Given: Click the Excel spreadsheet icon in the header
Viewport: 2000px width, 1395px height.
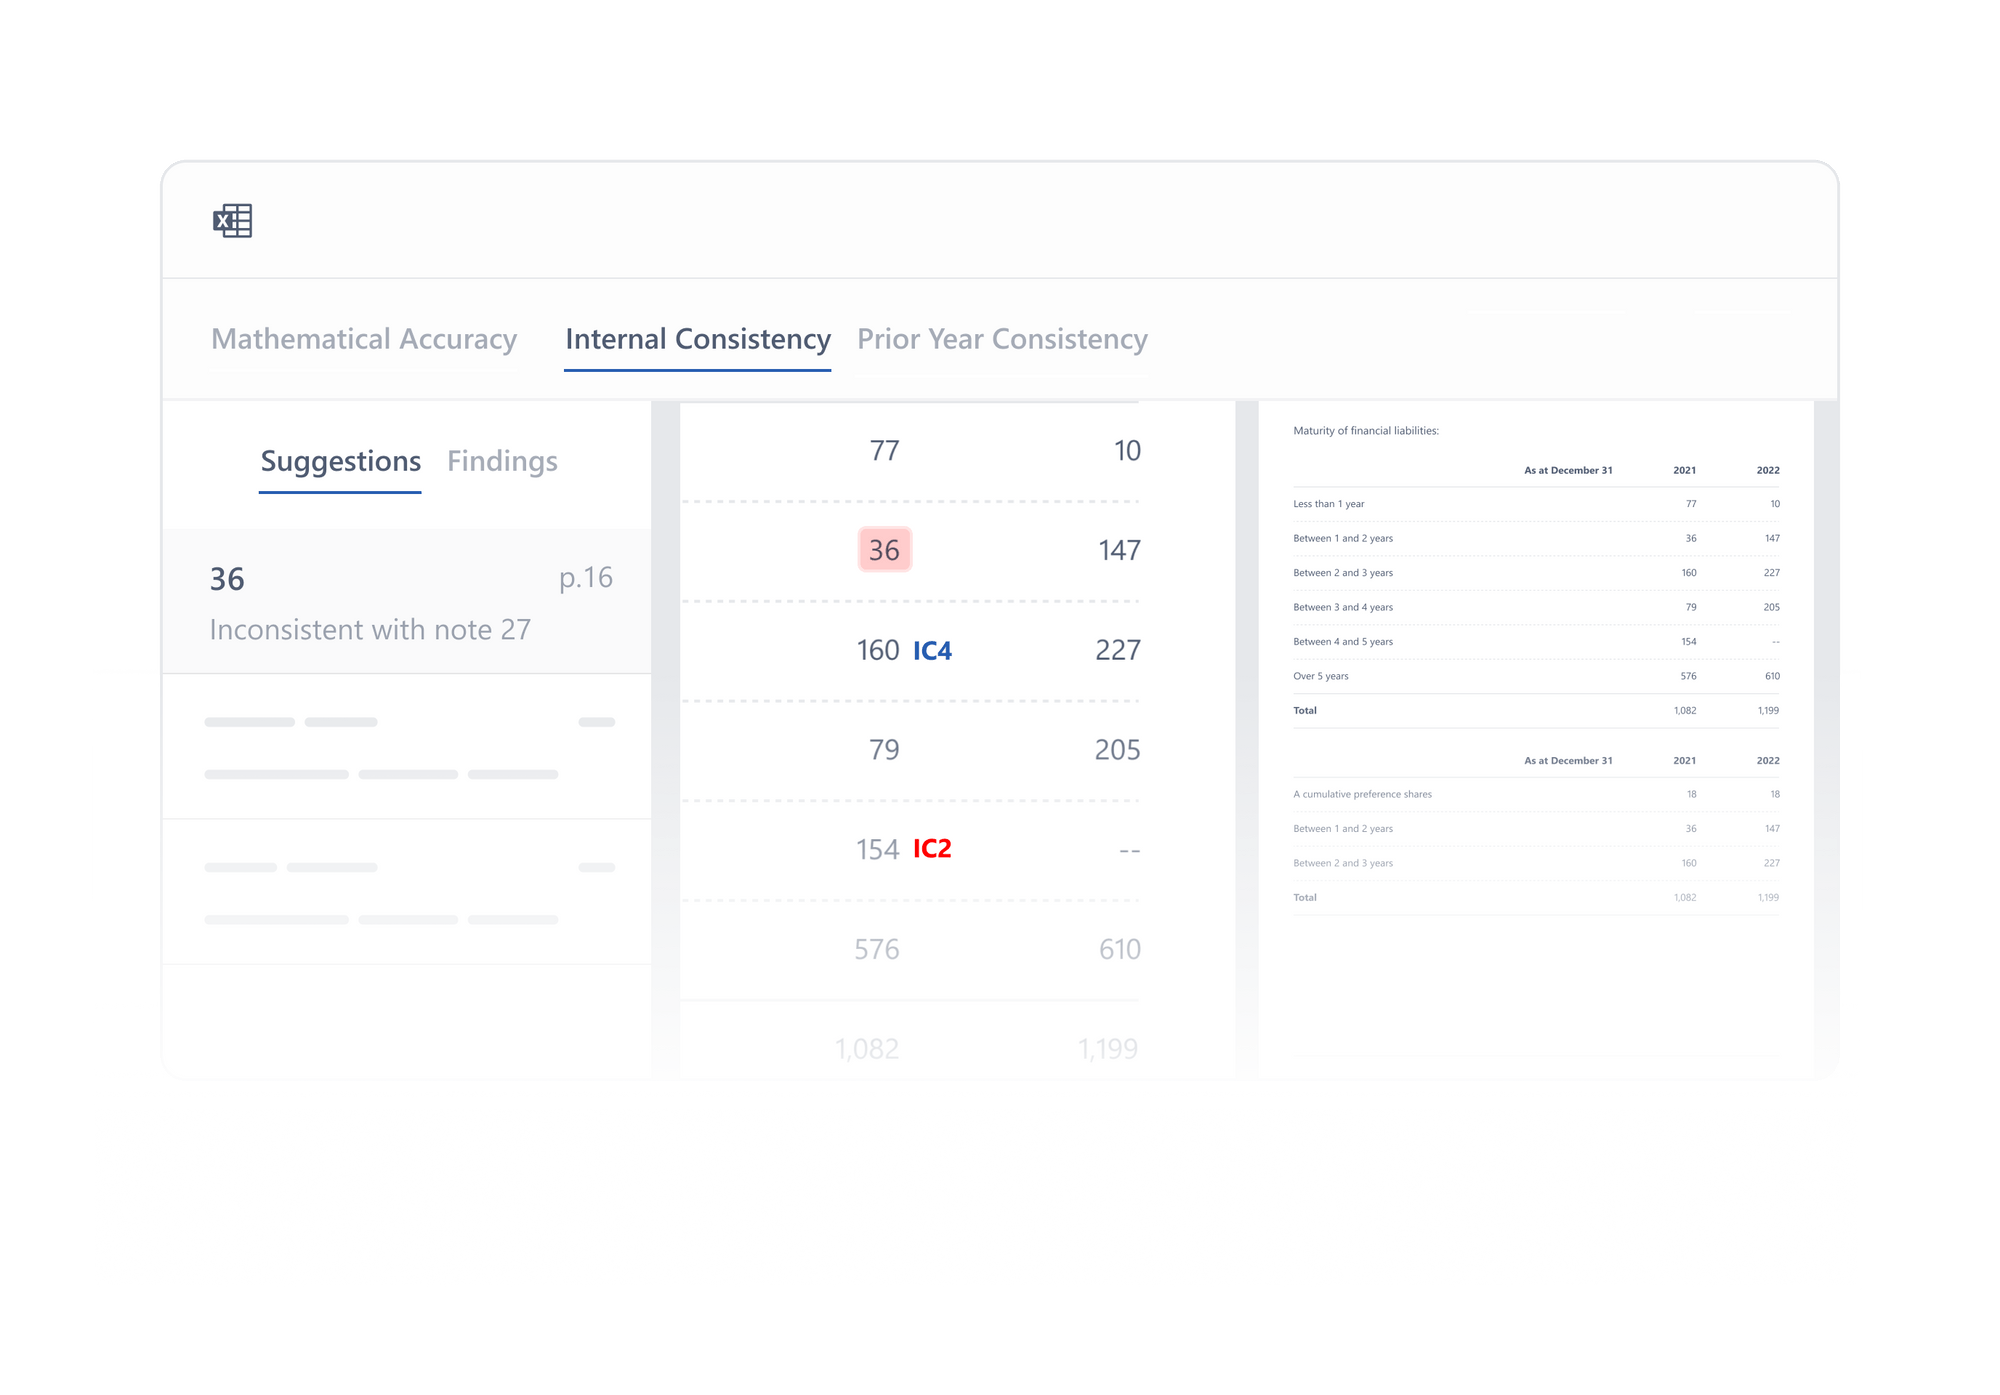Looking at the screenshot, I should (232, 220).
